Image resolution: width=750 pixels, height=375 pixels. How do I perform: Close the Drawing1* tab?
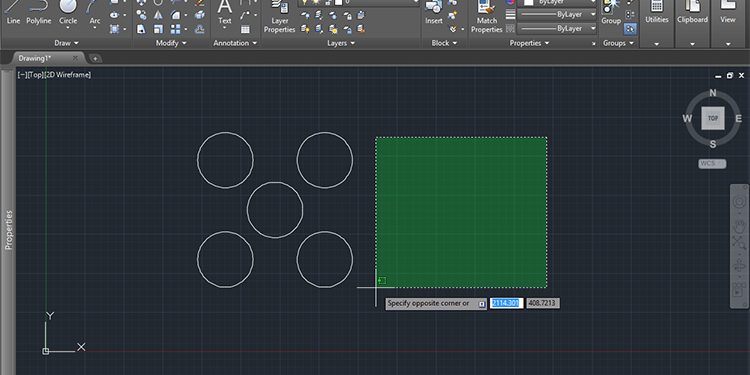(x=75, y=58)
